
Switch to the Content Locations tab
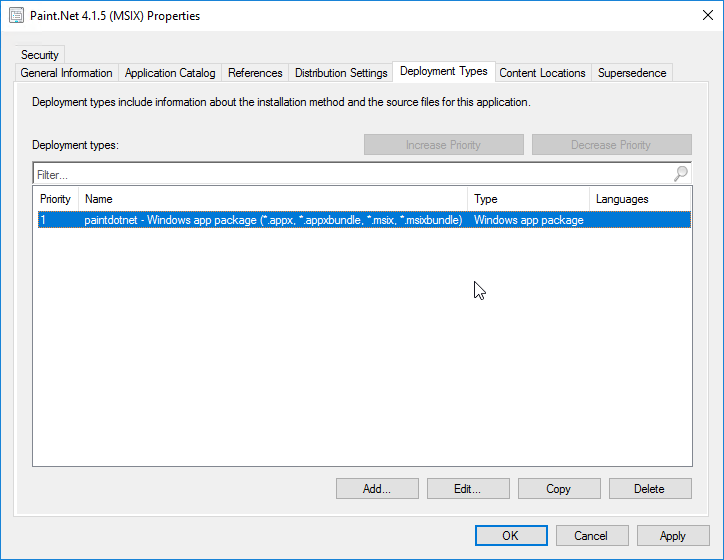pyautogui.click(x=542, y=73)
